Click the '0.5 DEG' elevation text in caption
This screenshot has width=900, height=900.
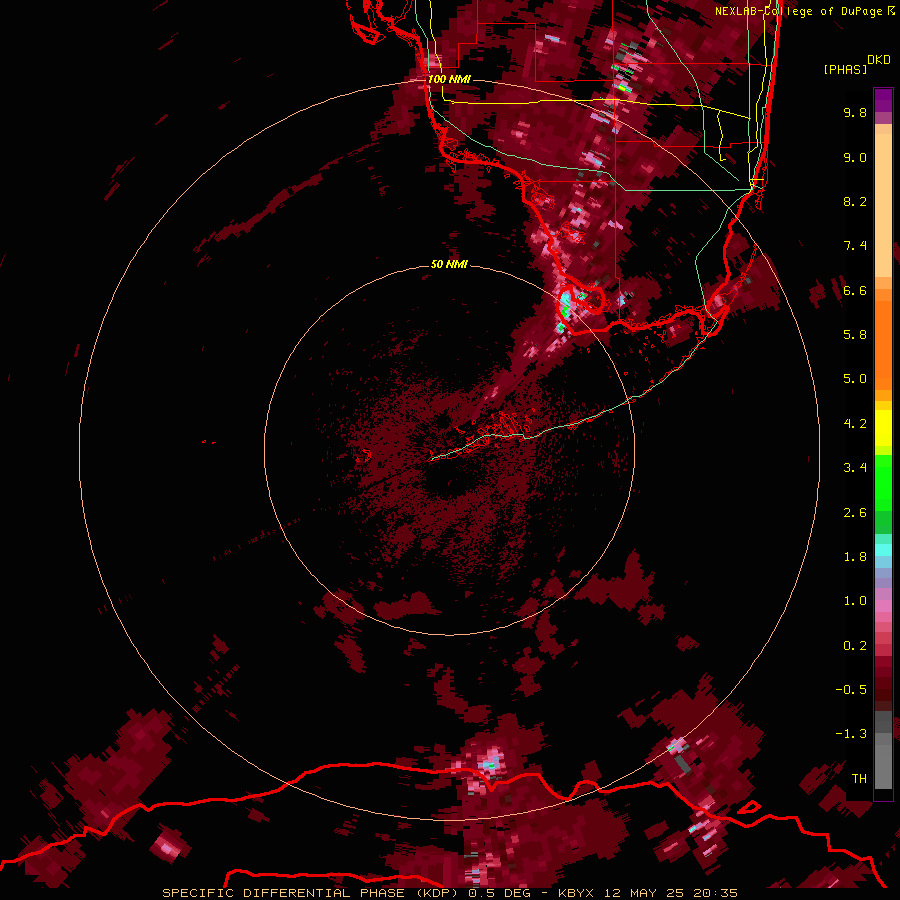point(499,893)
